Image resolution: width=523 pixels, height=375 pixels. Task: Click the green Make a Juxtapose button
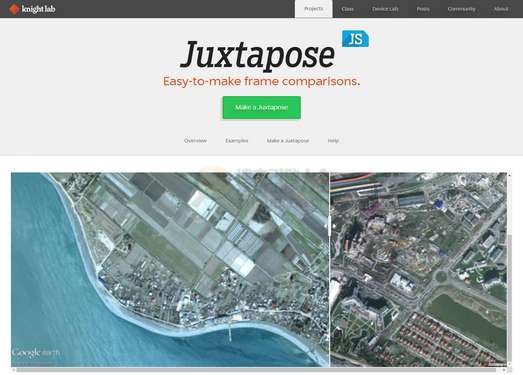click(x=262, y=107)
